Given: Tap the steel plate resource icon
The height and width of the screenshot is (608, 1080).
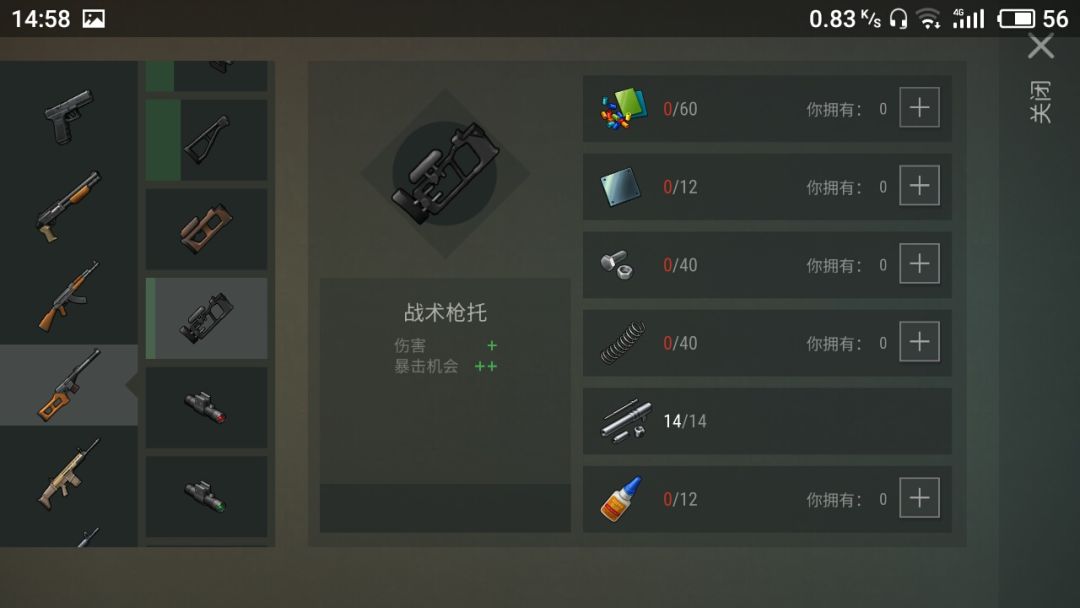Looking at the screenshot, I should [620, 187].
